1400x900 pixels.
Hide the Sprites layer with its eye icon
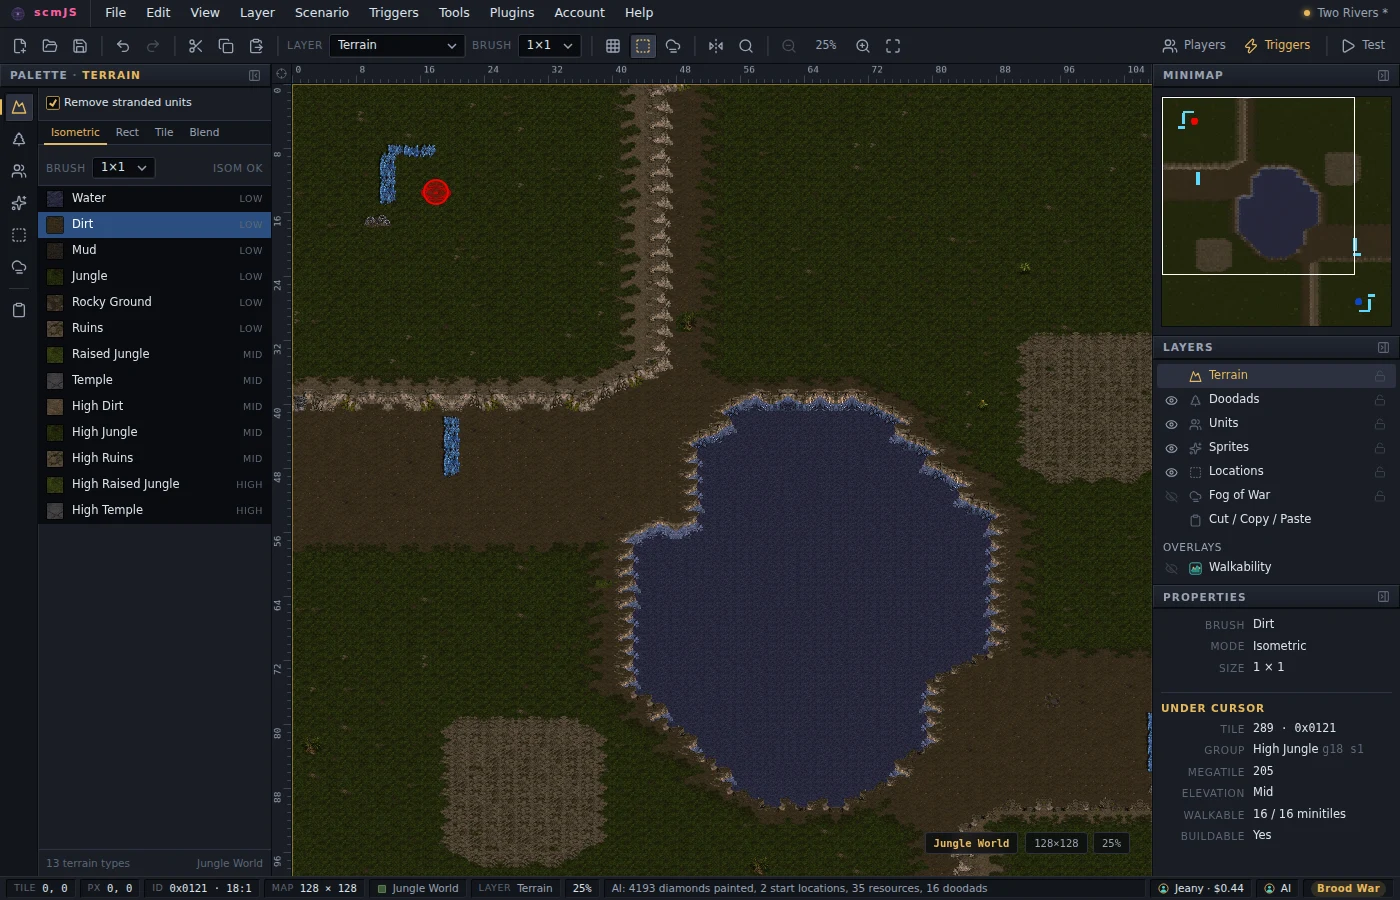[1171, 448]
